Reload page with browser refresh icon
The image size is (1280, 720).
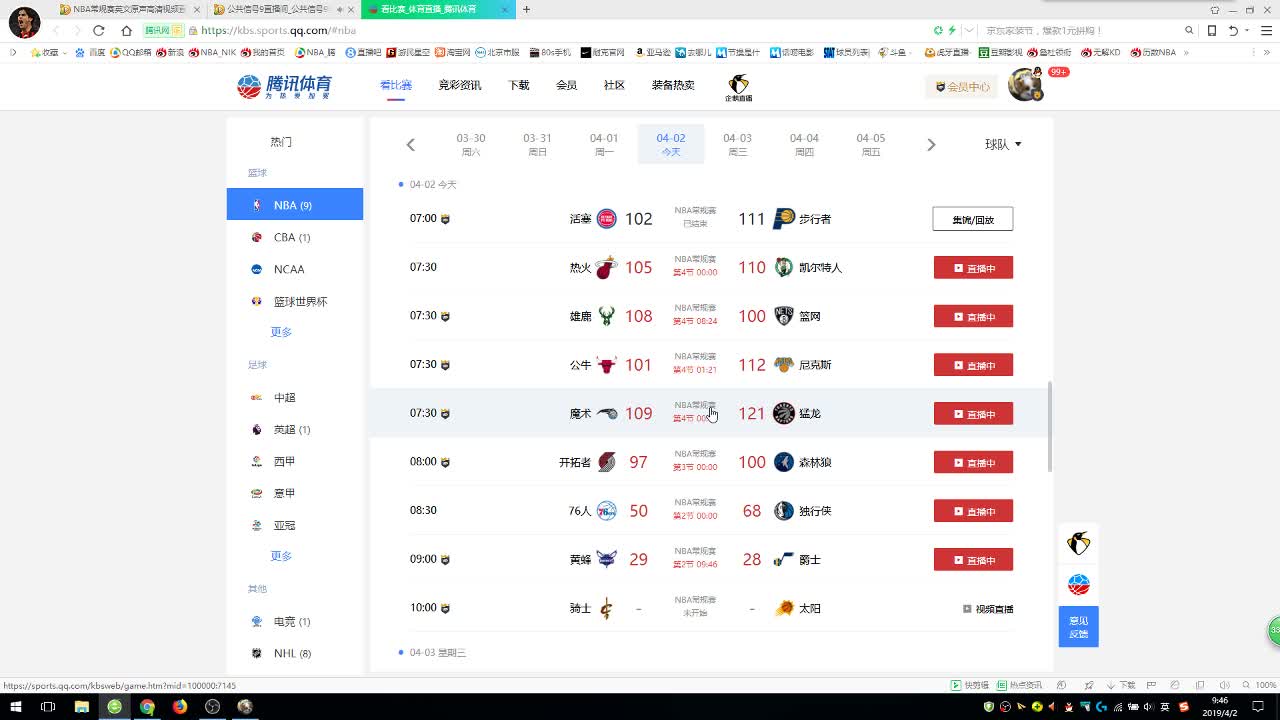click(98, 31)
